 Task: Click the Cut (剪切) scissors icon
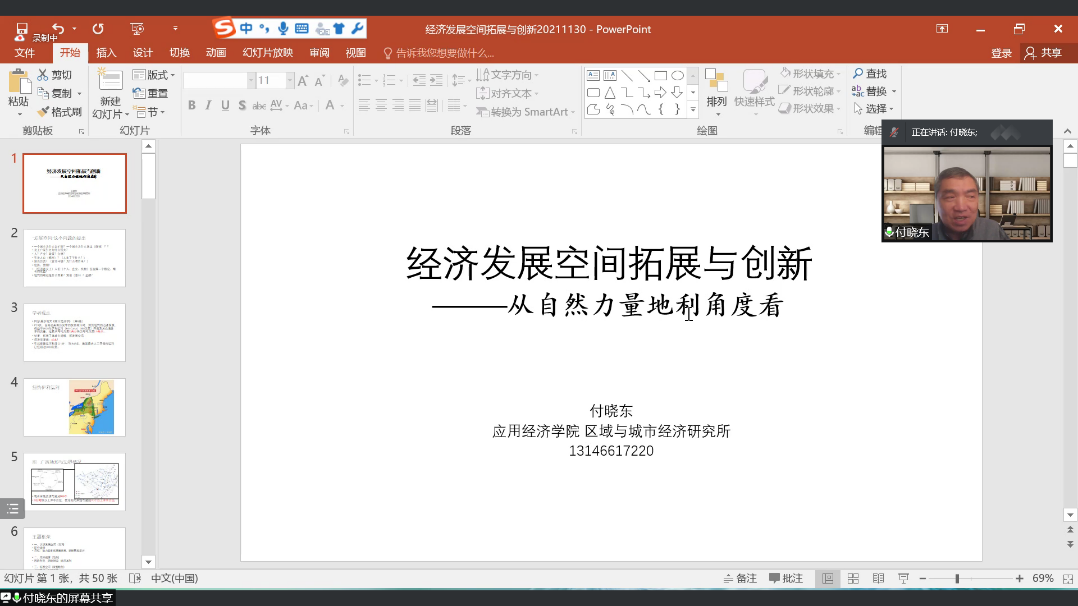click(x=44, y=75)
